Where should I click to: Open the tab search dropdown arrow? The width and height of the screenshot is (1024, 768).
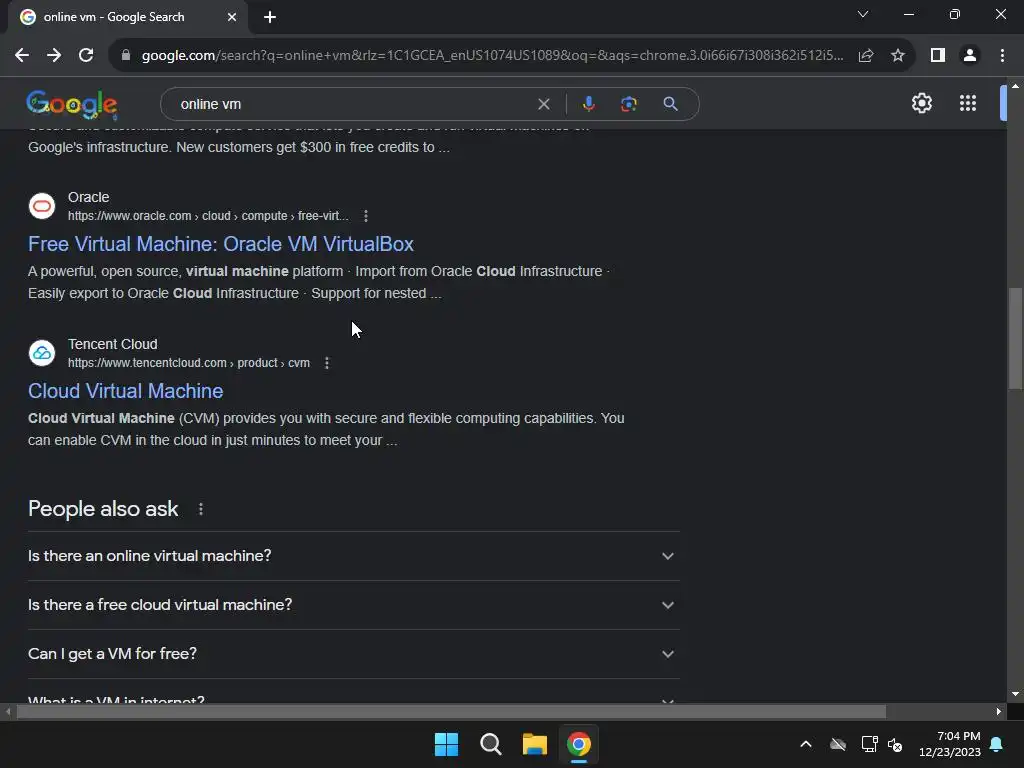tap(863, 14)
